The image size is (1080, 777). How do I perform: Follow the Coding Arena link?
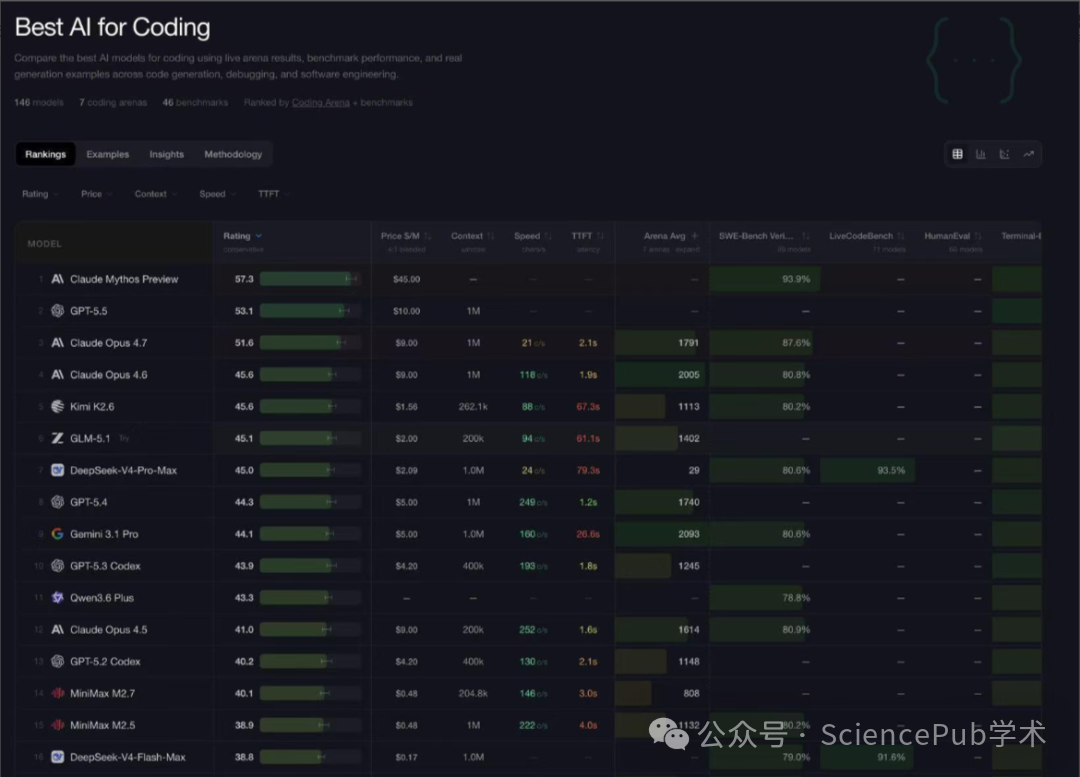point(320,103)
